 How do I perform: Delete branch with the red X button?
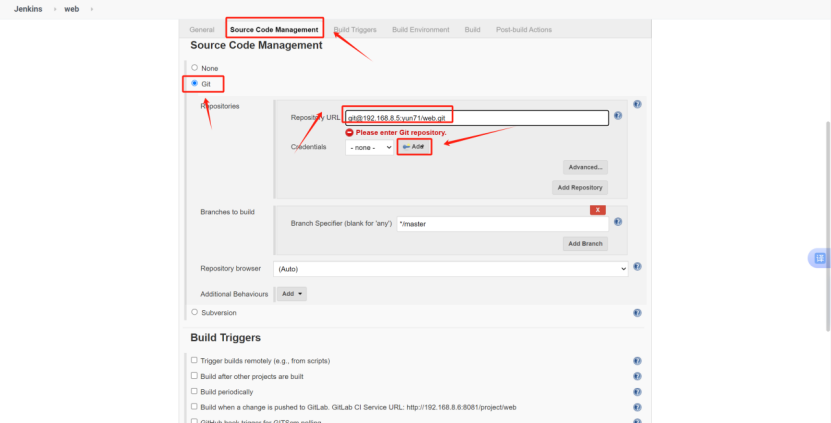coord(597,210)
